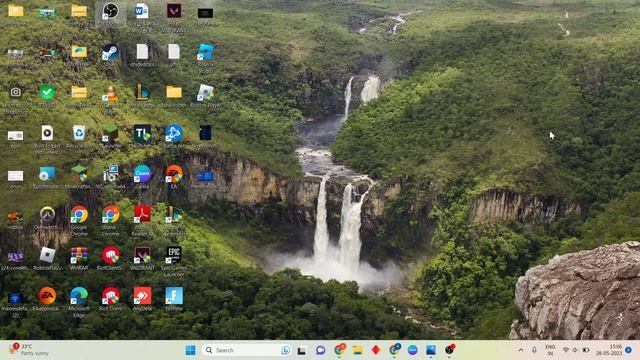Expand the hidden system tray icons chevron

click(521, 350)
